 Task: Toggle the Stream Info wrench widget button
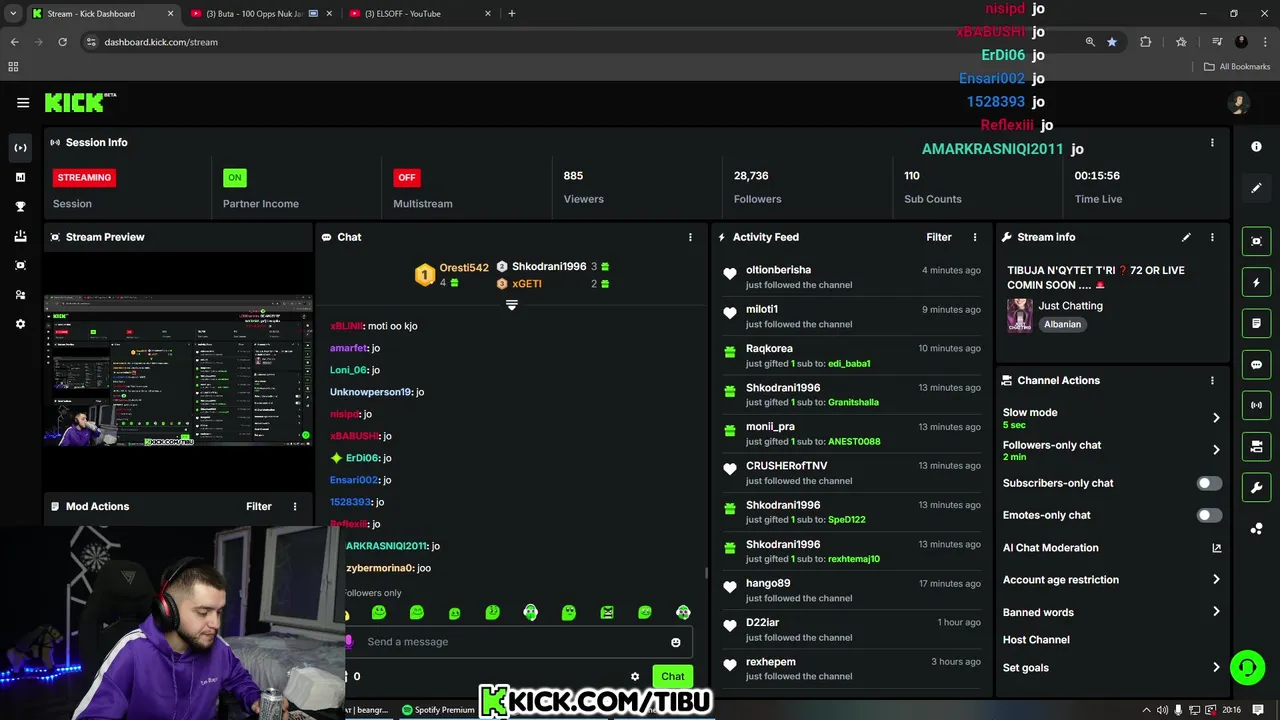(1257, 487)
